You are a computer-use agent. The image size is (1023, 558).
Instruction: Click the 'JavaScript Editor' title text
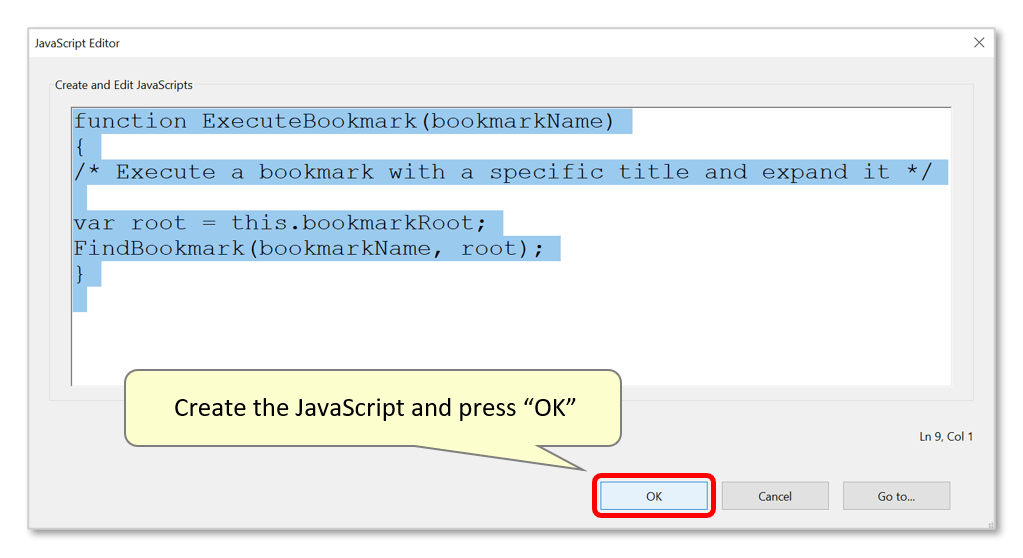(77, 43)
